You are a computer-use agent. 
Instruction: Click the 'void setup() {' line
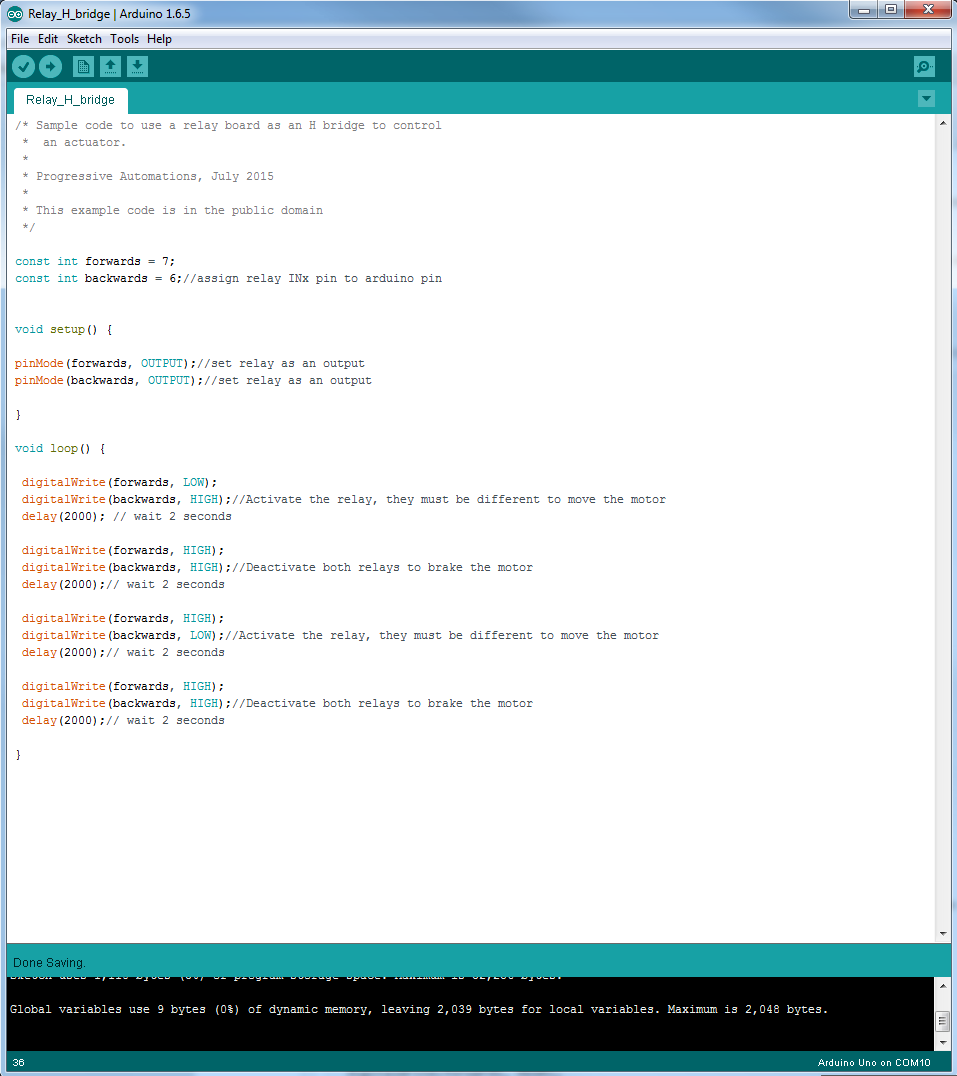(x=64, y=329)
